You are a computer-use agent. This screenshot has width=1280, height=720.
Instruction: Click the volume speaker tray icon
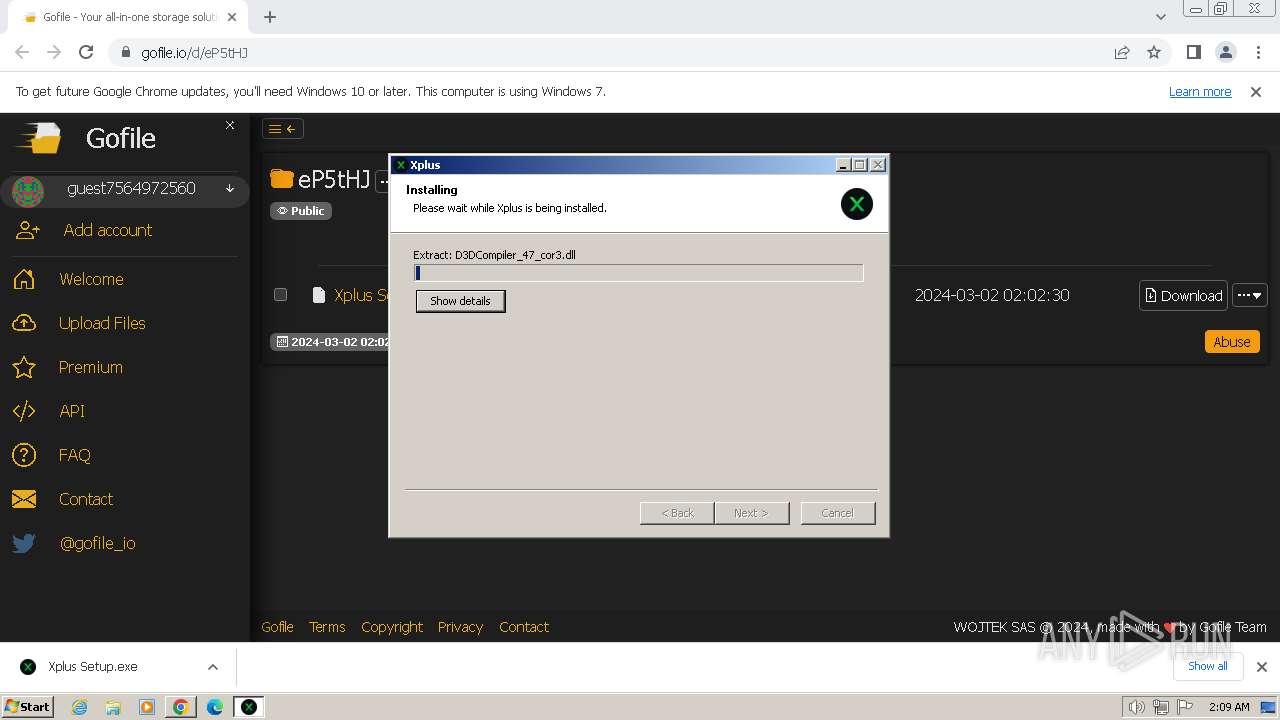(x=1136, y=707)
